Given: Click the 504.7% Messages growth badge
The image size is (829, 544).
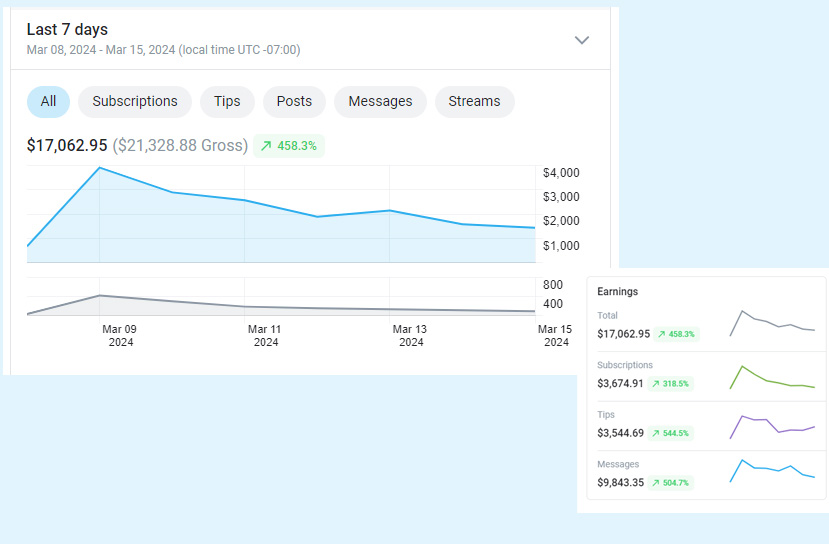Looking at the screenshot, I should coord(670,483).
